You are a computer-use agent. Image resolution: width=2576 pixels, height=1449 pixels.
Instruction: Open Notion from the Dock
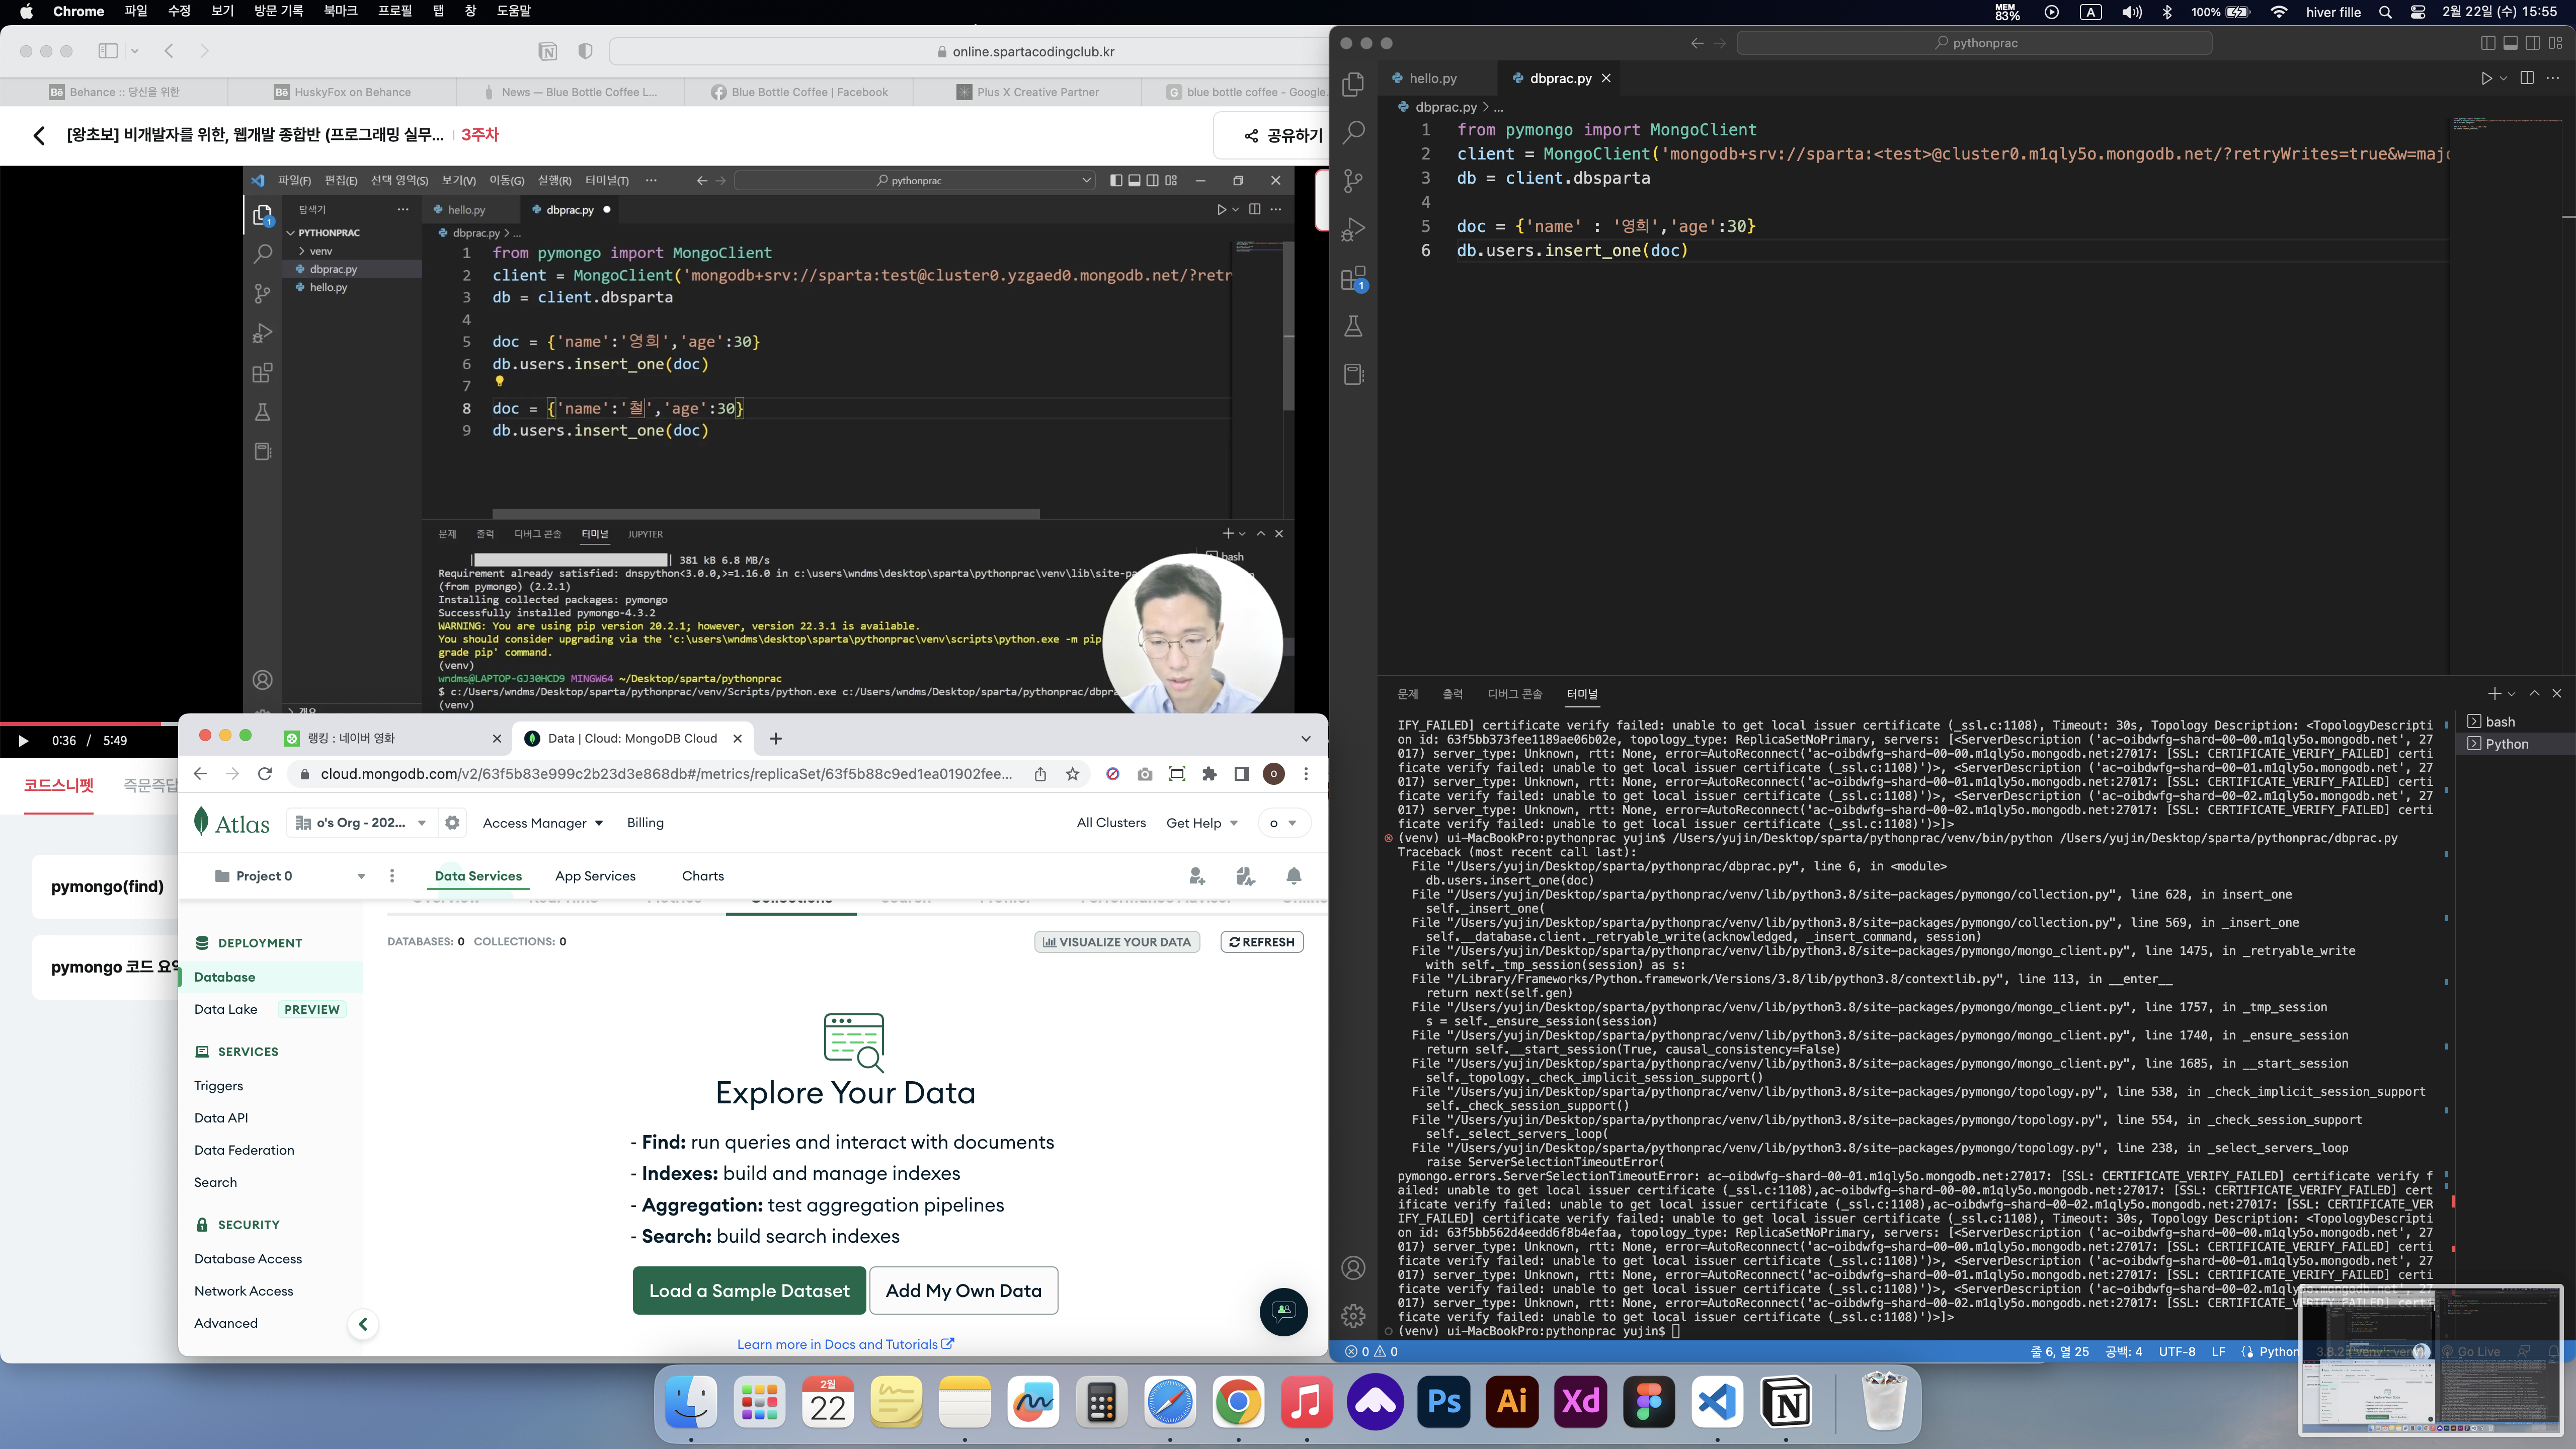point(1786,1402)
